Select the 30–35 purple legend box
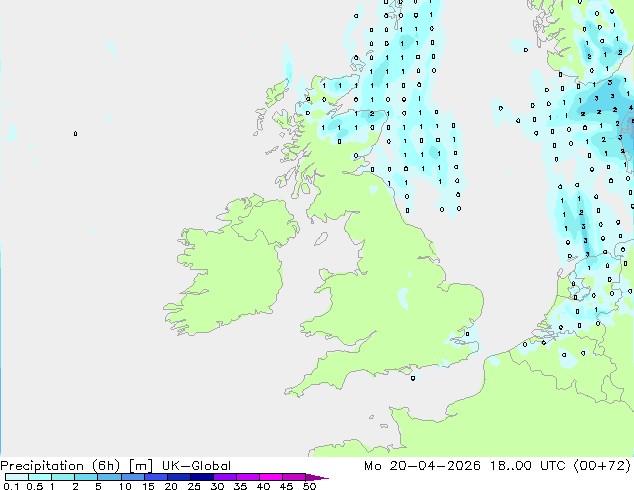Viewport: 634px width, 490px height. pyautogui.click(x=225, y=477)
